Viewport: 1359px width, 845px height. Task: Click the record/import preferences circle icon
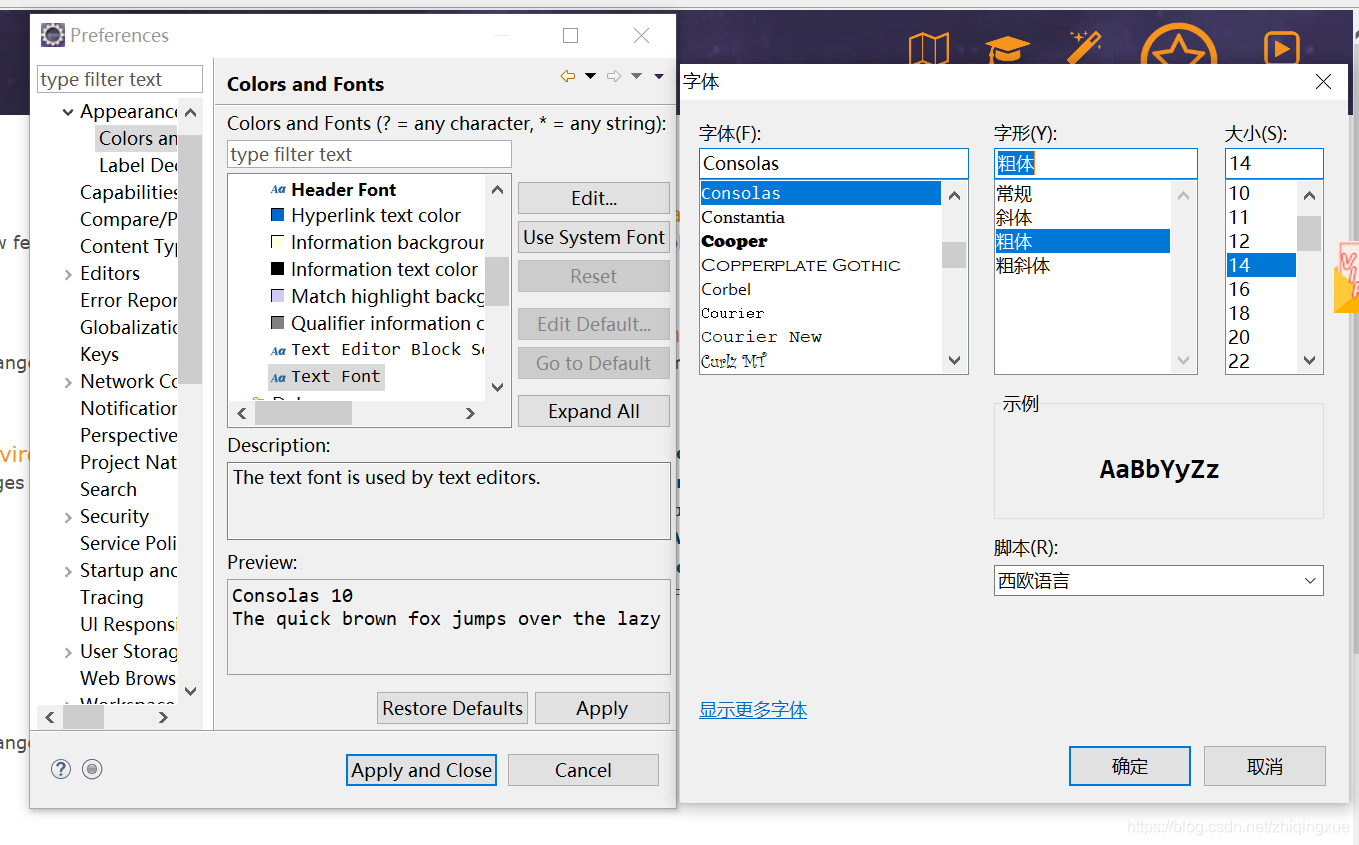pos(93,769)
